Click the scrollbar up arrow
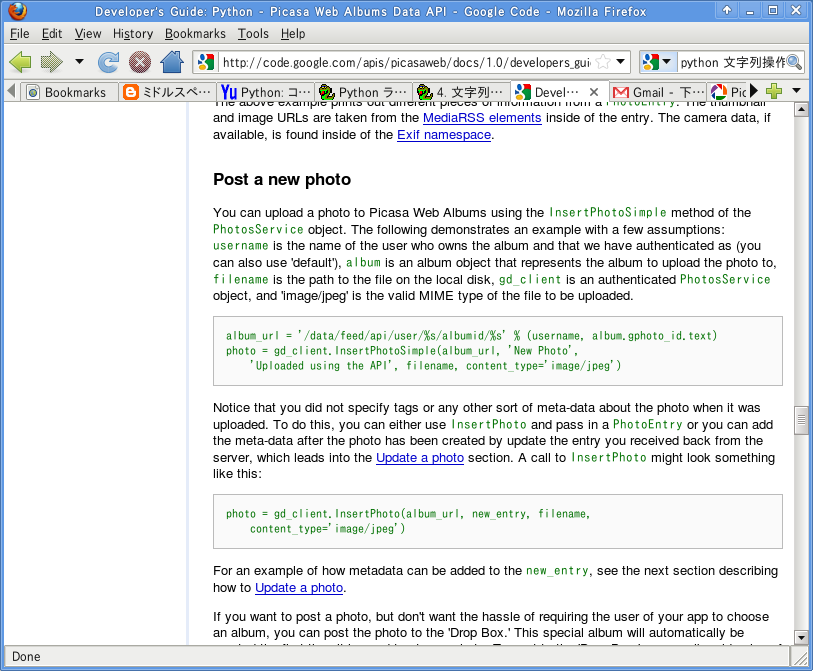Screen dimensions: 813x671 (x=802, y=109)
